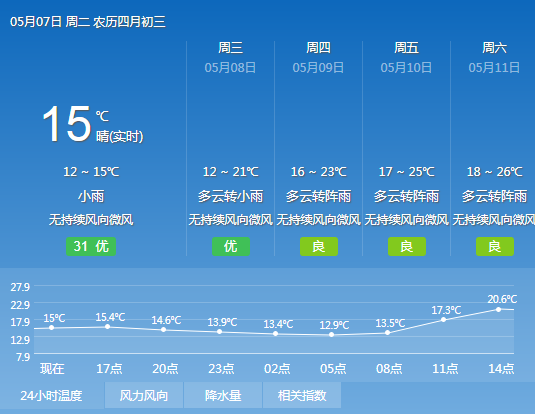535x414 pixels.
Task: Click the 多云转阵雨 text under 周四
Action: click(319, 196)
